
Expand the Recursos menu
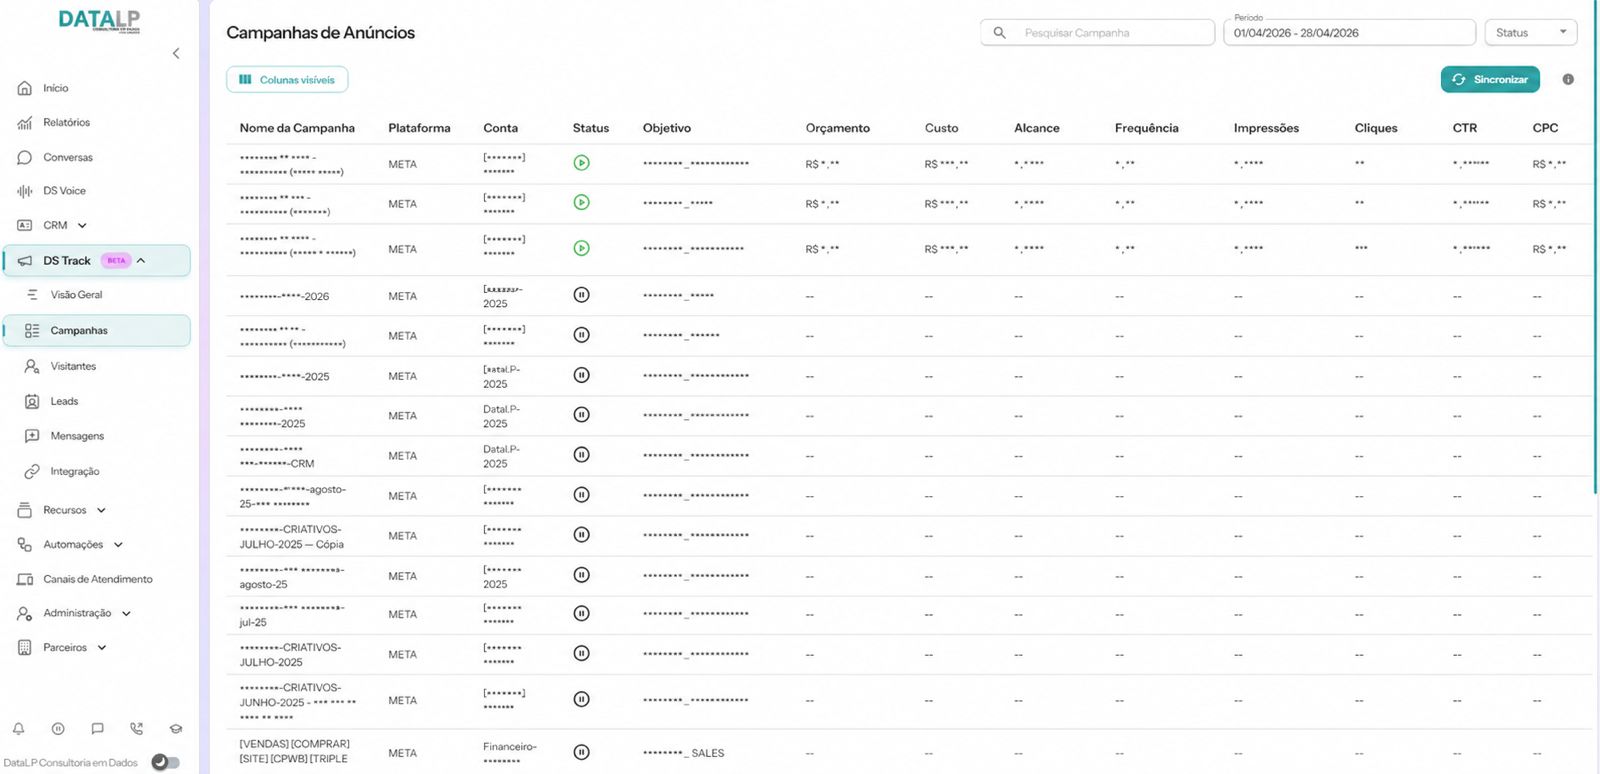101,510
